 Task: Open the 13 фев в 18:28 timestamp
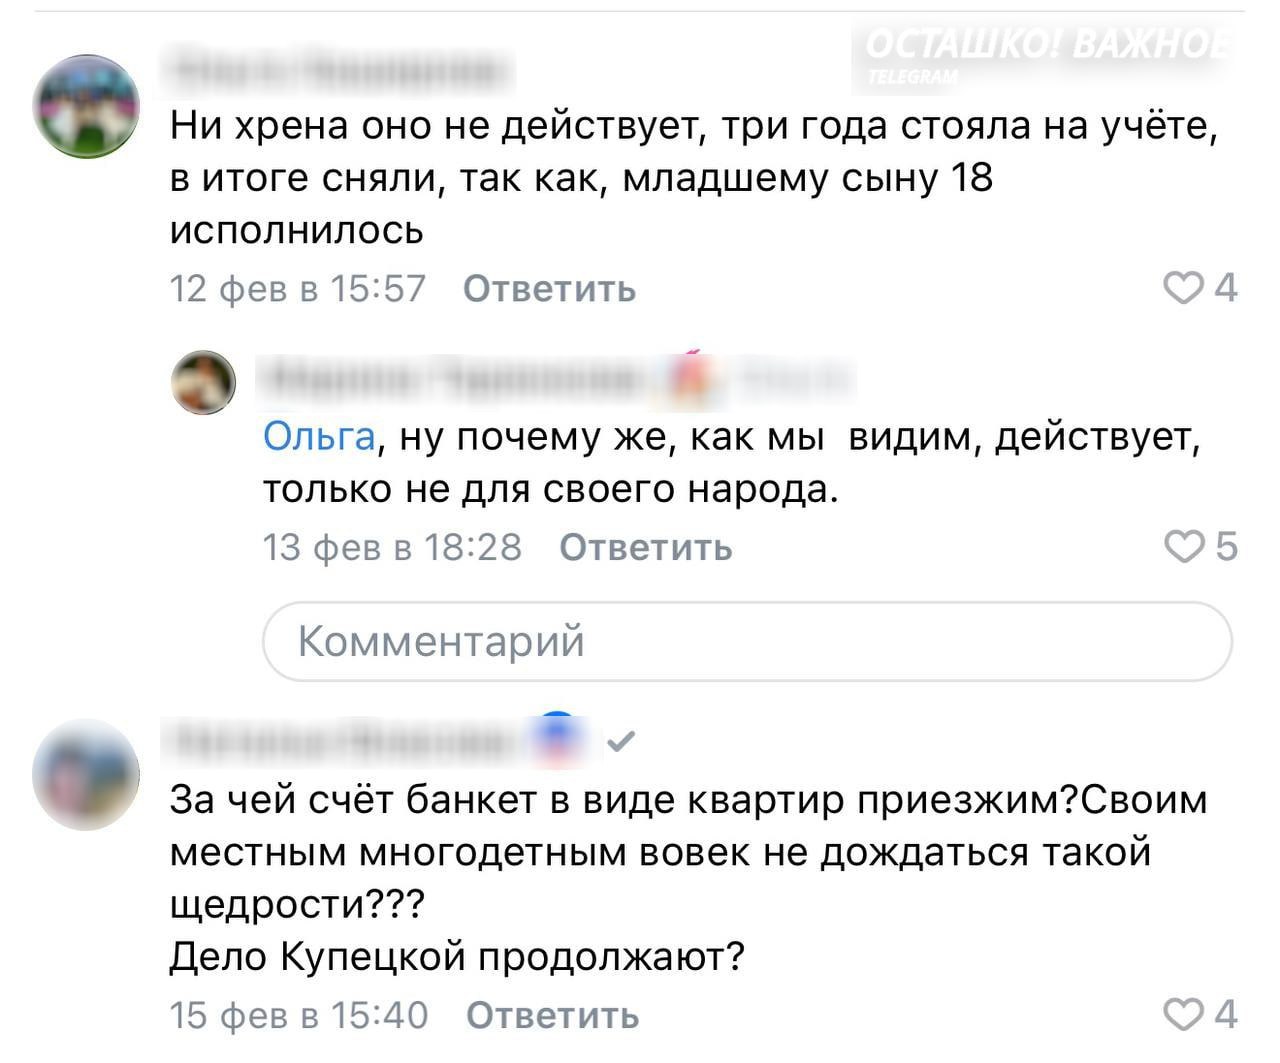point(392,547)
